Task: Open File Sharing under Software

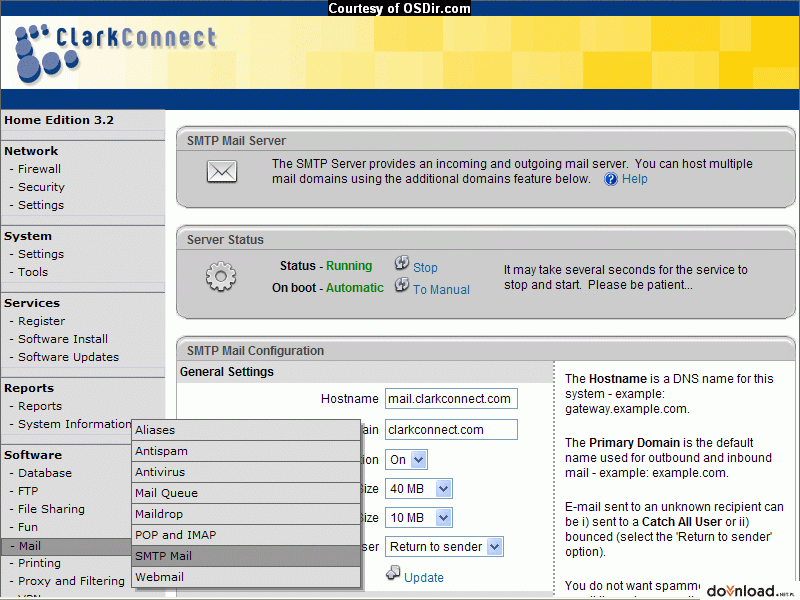Action: (51, 509)
